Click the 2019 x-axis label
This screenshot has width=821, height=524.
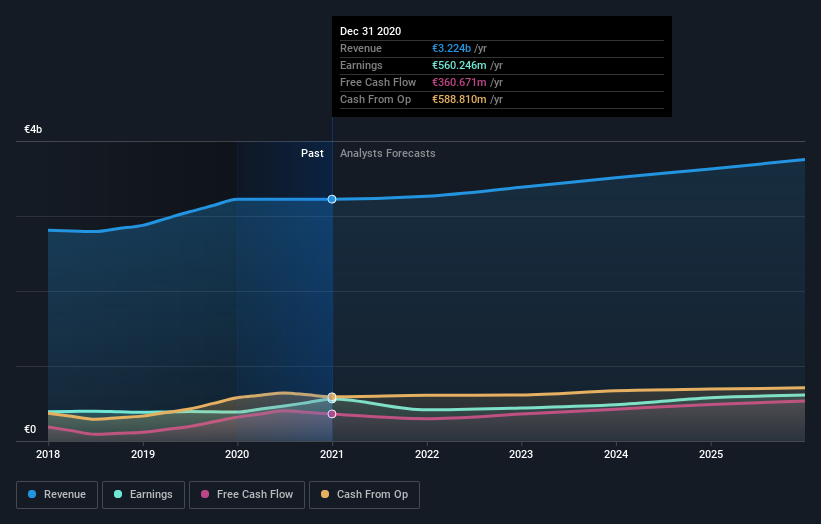(x=143, y=454)
